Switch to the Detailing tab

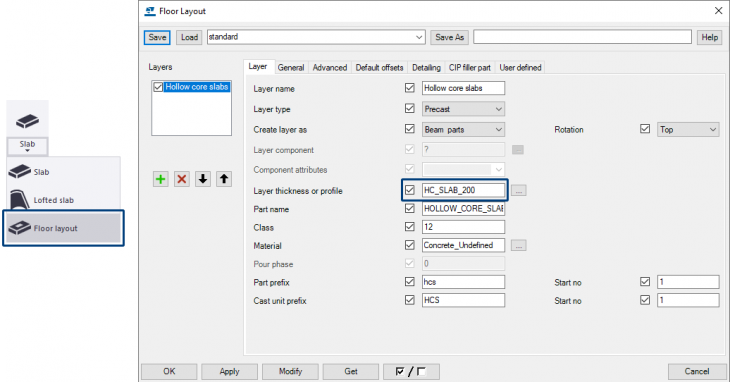(426, 67)
